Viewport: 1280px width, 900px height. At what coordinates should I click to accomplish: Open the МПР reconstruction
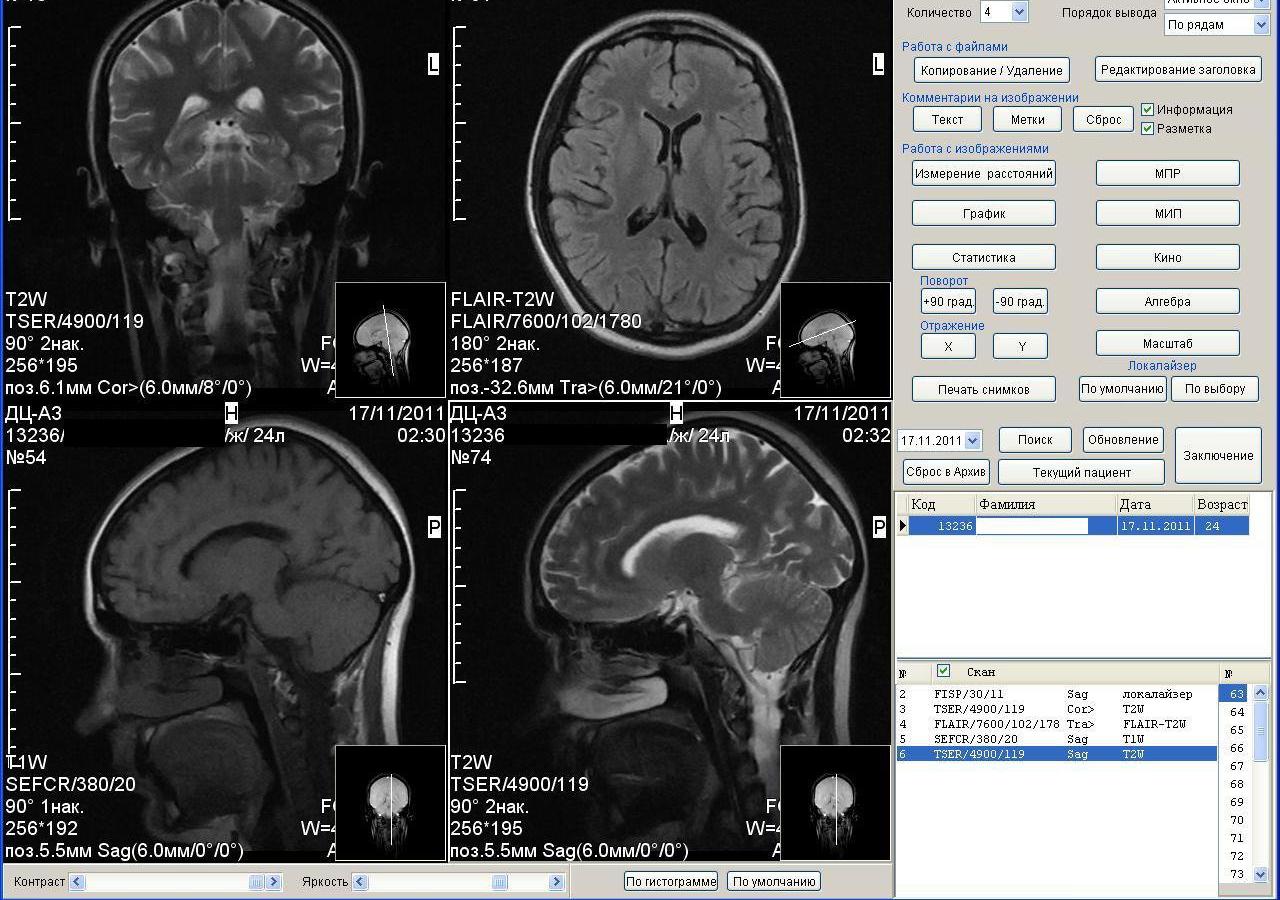click(1168, 173)
